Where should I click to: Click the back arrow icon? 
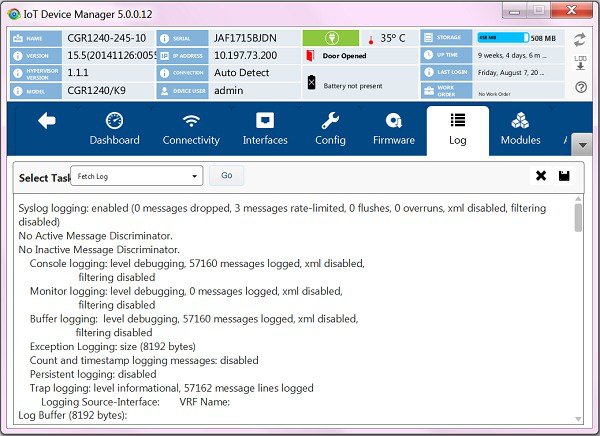47,121
